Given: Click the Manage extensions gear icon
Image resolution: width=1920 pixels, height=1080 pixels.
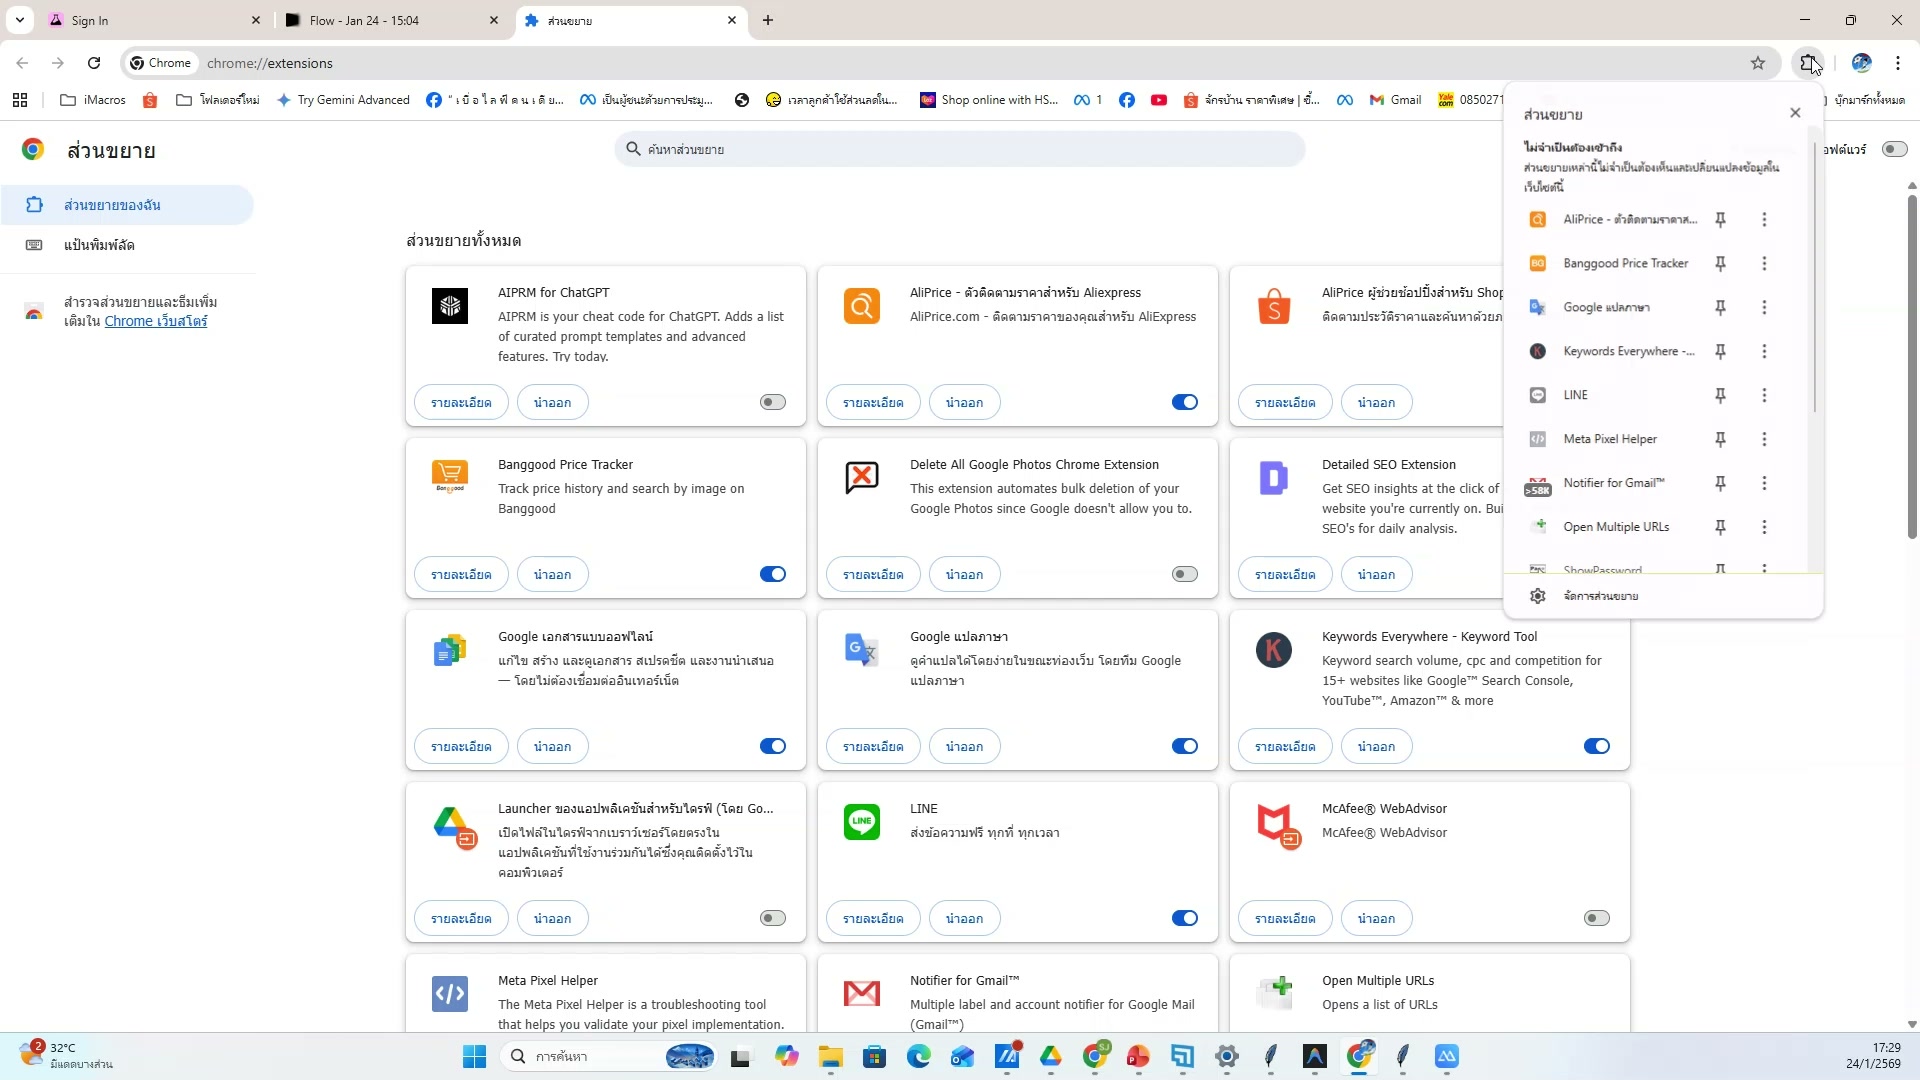Looking at the screenshot, I should coord(1538,596).
